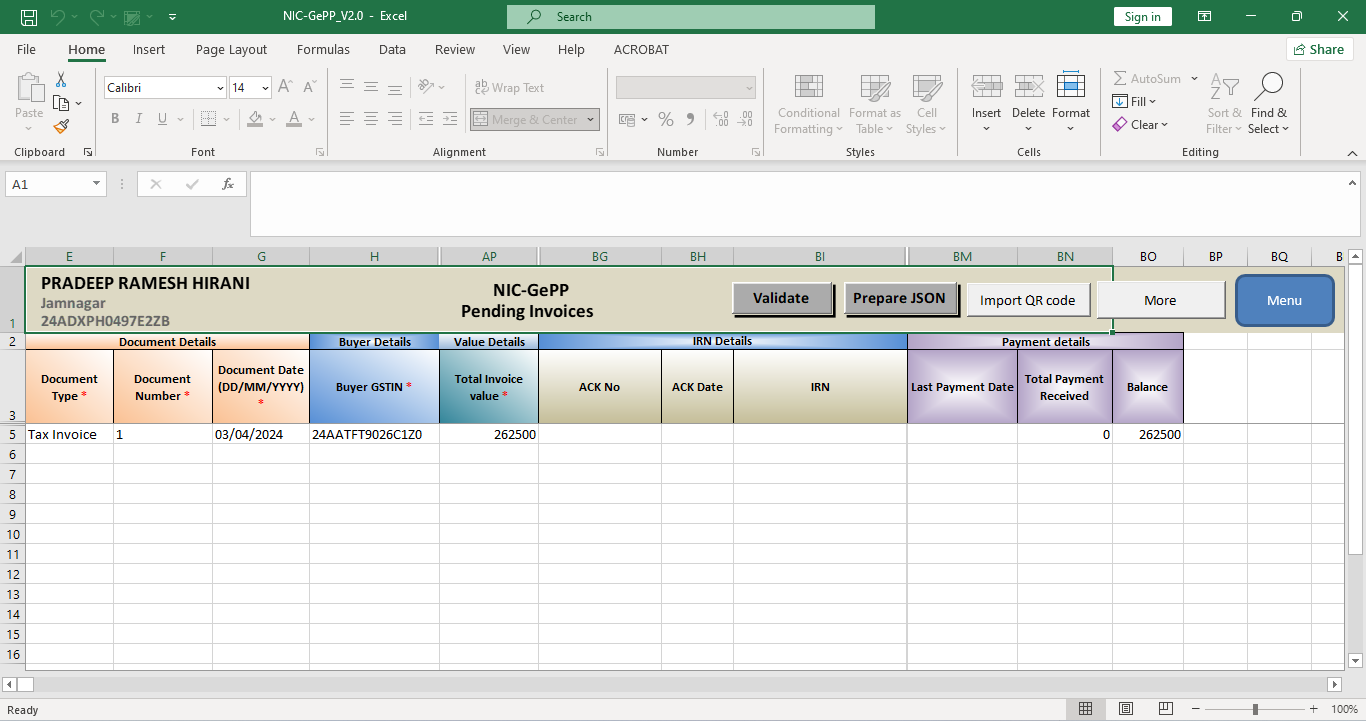Click the Save icon in title bar
This screenshot has width=1366, height=721.
pos(29,17)
